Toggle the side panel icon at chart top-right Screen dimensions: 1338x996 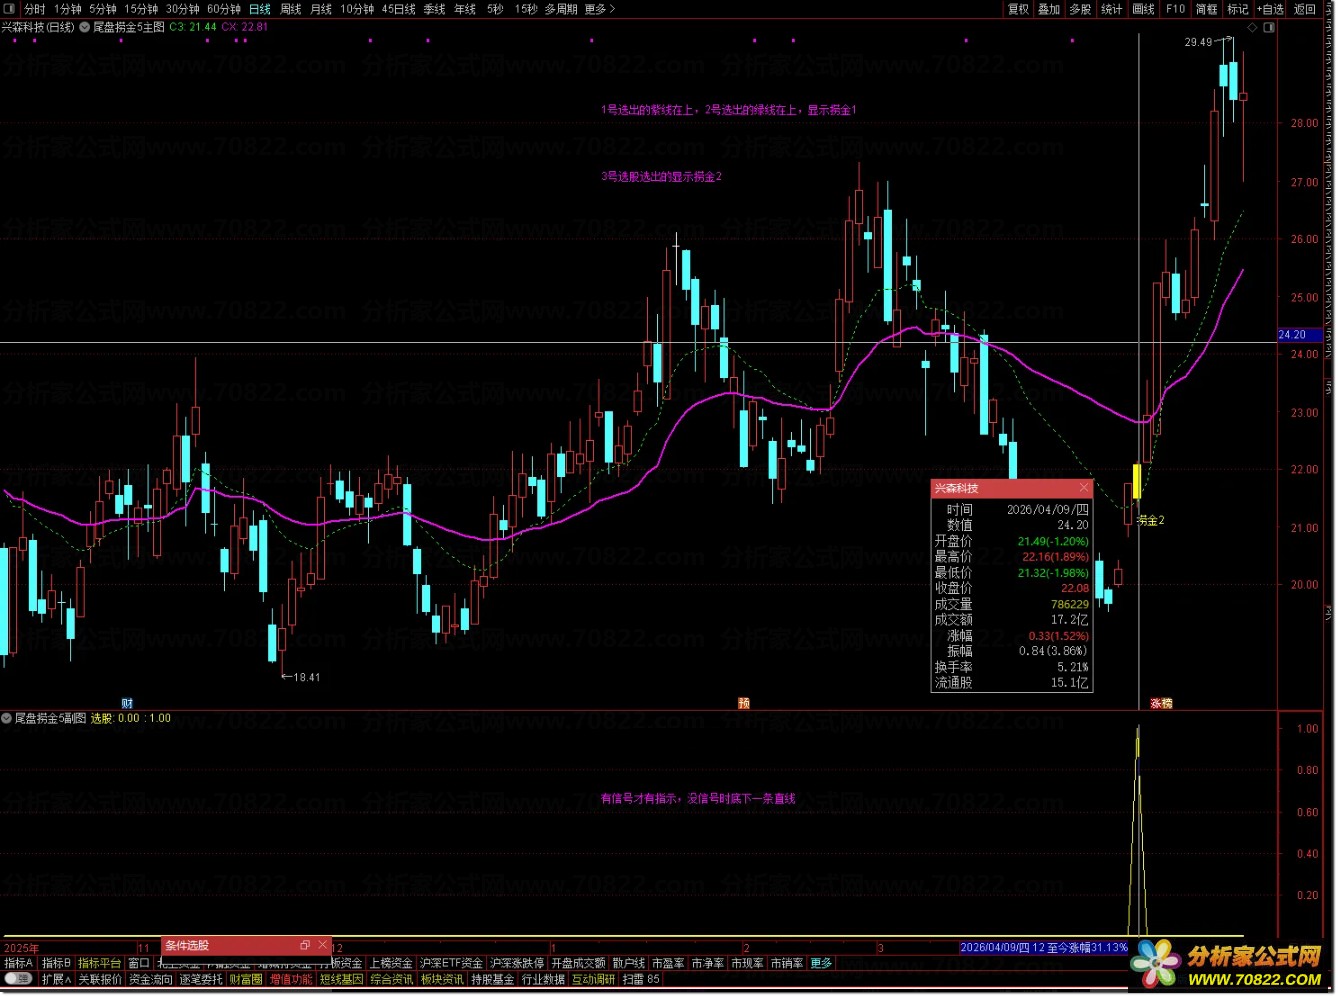(x=1270, y=27)
